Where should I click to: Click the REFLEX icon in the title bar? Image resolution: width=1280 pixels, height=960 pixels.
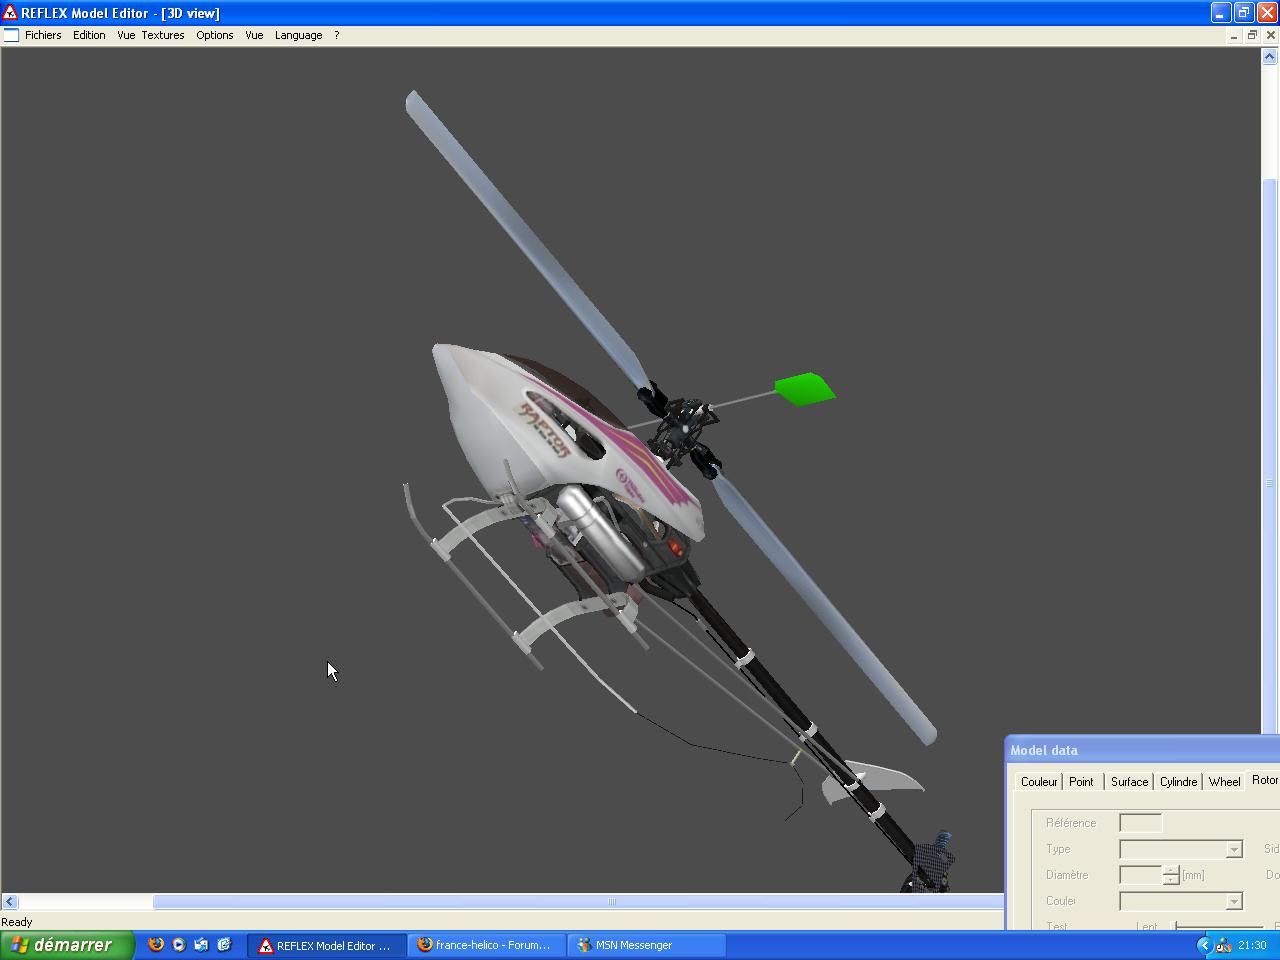pos(9,13)
